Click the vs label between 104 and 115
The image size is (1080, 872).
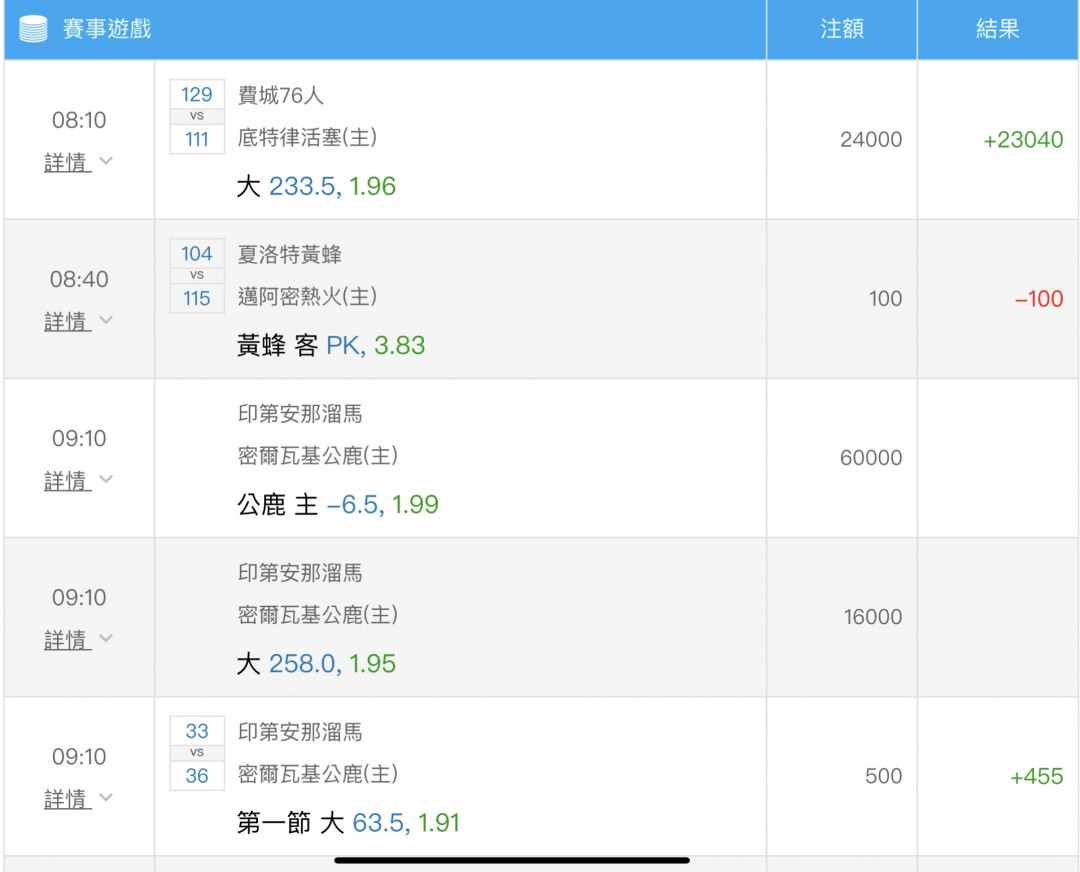[197, 276]
